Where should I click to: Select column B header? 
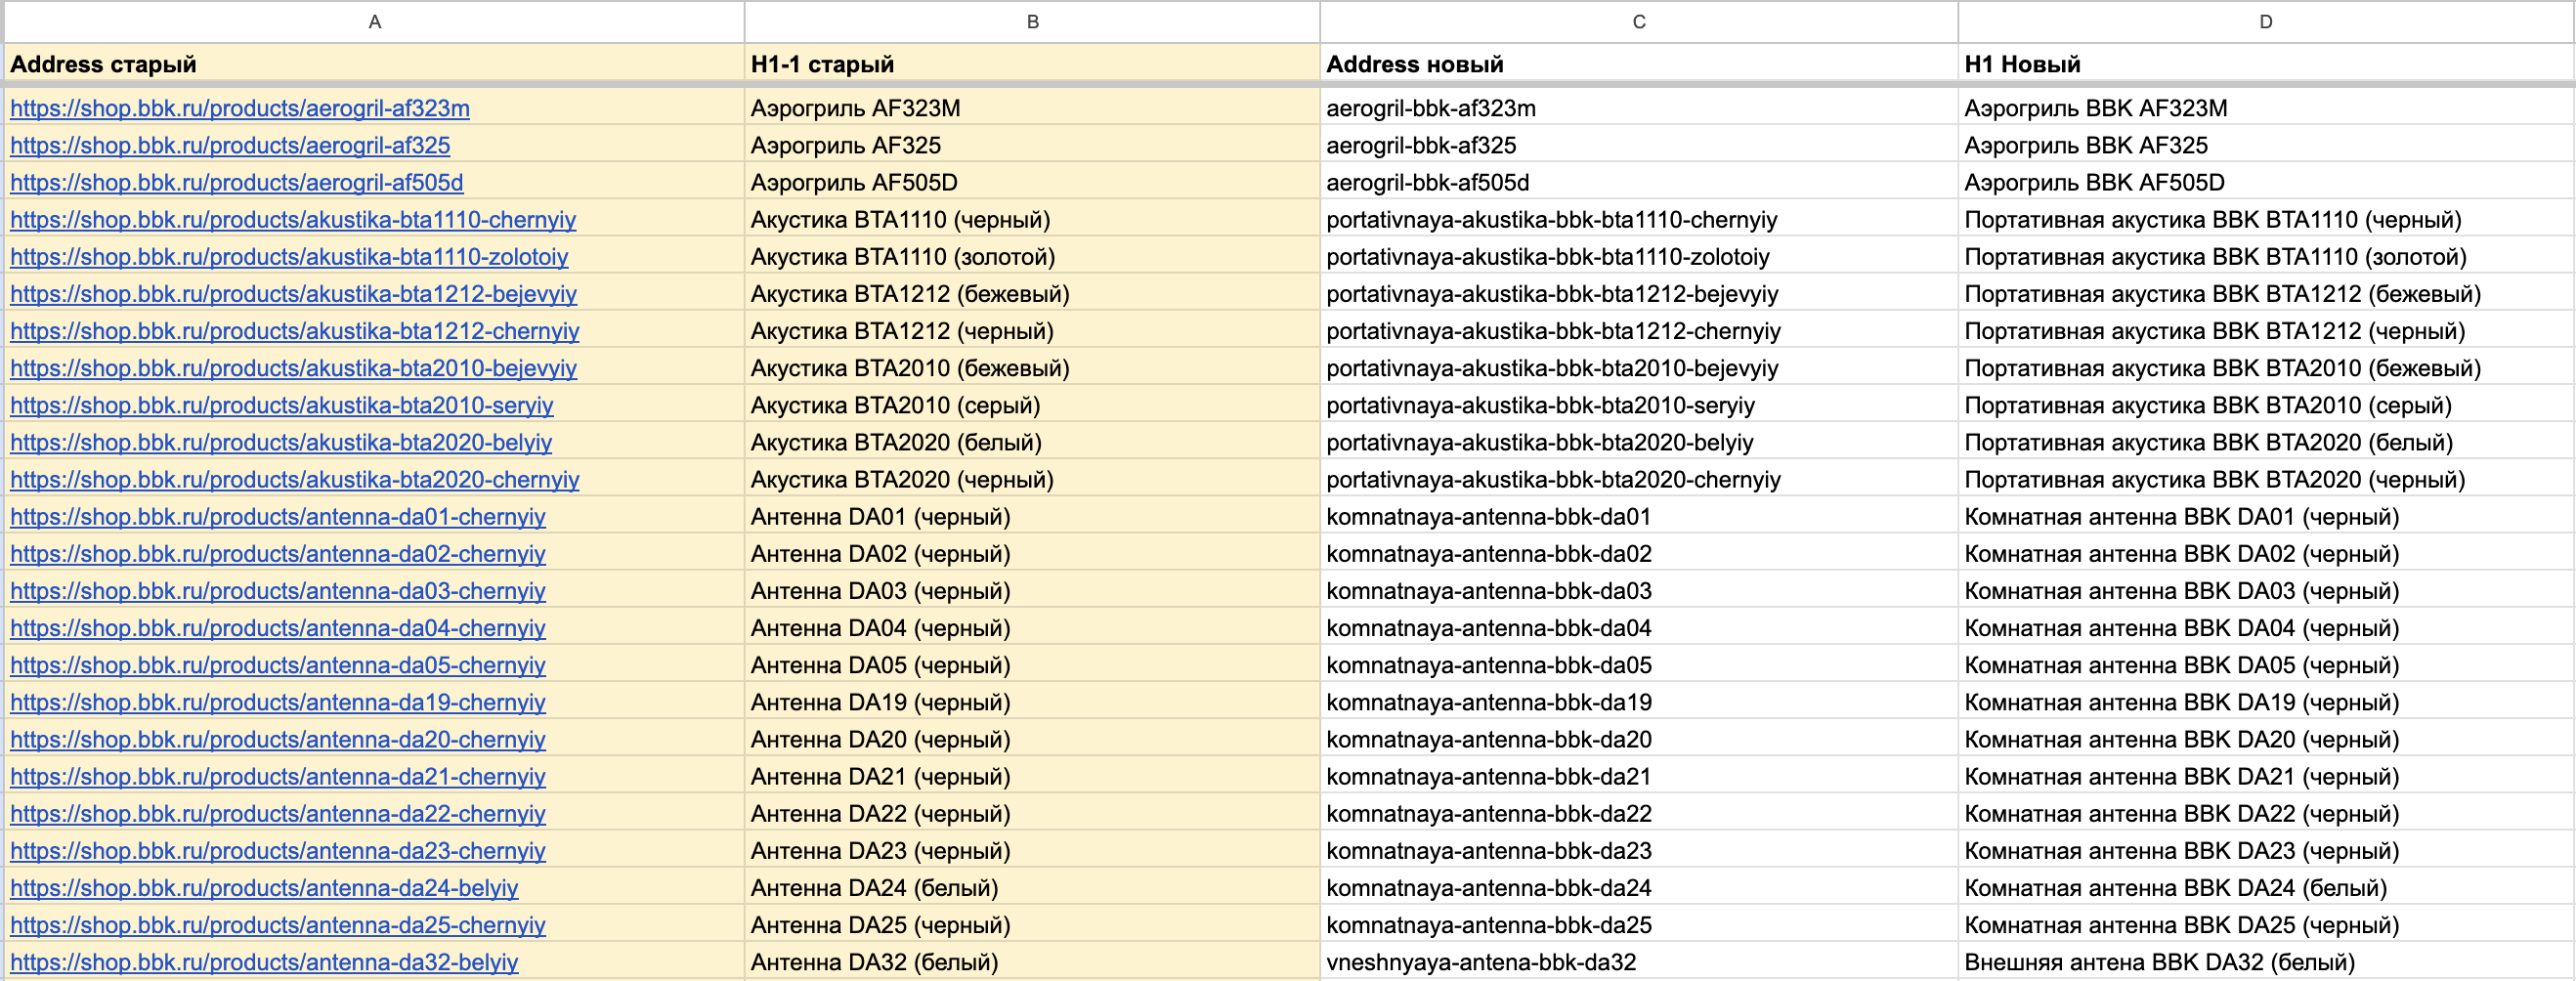pyautogui.click(x=1032, y=21)
